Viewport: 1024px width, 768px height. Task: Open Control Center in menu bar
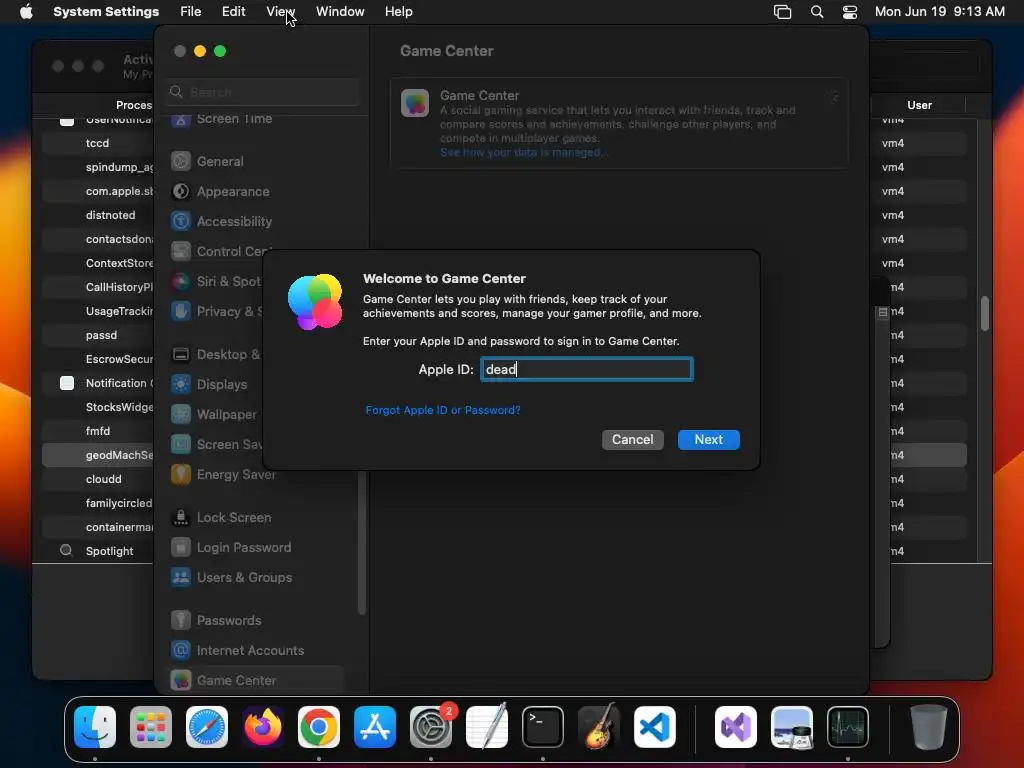pyautogui.click(x=850, y=12)
